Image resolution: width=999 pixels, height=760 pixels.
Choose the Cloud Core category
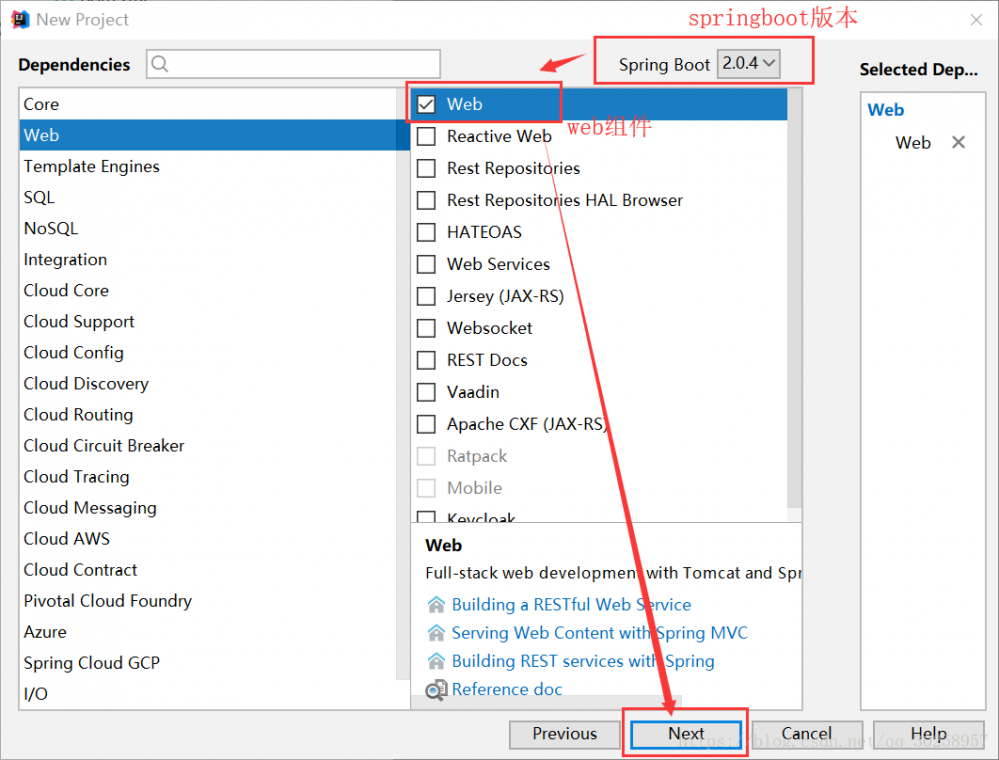pyautogui.click(x=208, y=290)
